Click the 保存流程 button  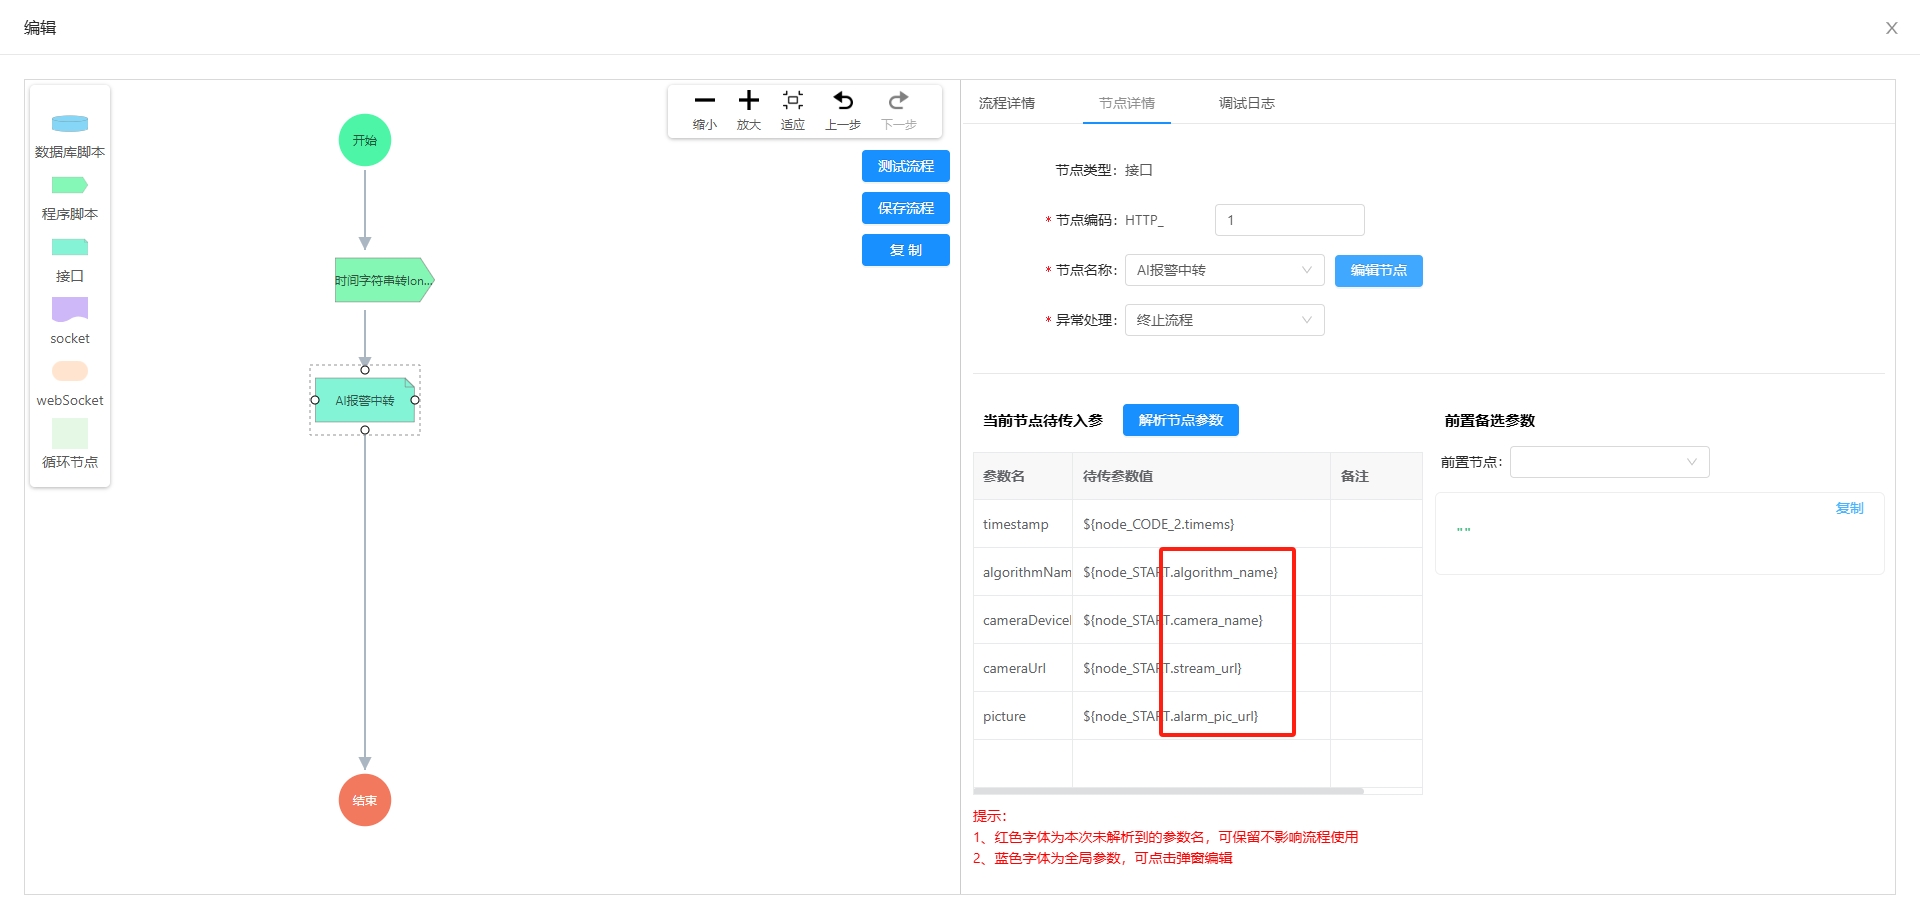click(906, 208)
